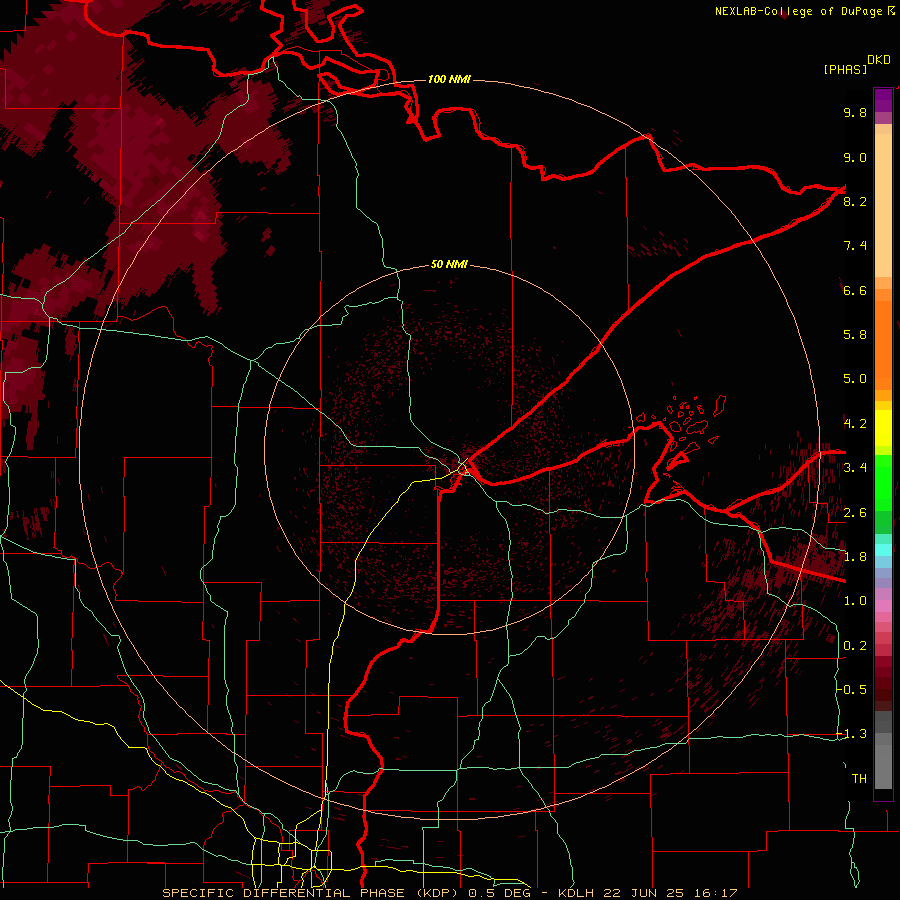Screen dimensions: 900x900
Task: Click the pink color bar segment
Action: 883,606
